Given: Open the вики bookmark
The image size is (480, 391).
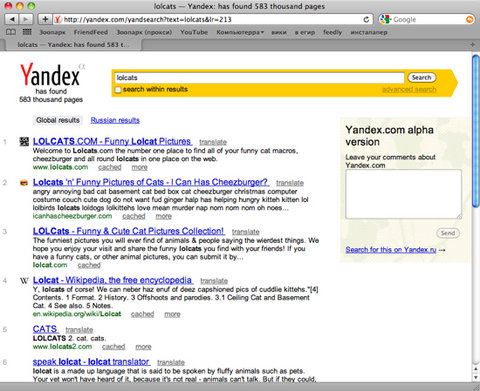Looking at the screenshot, I should (x=279, y=32).
